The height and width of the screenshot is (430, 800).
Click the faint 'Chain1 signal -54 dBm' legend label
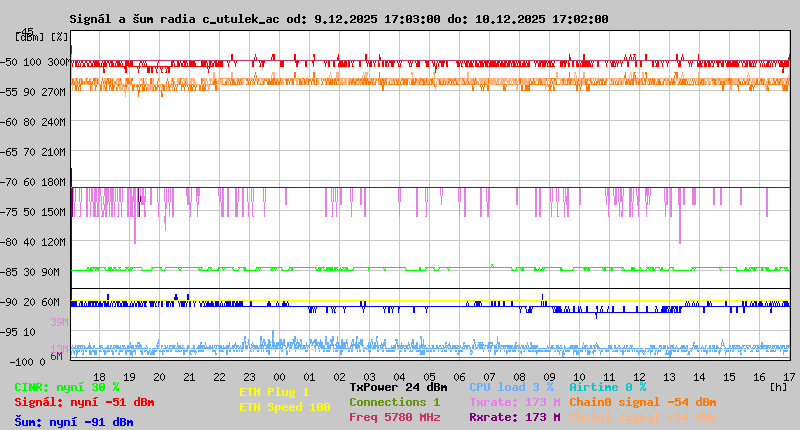(643, 417)
